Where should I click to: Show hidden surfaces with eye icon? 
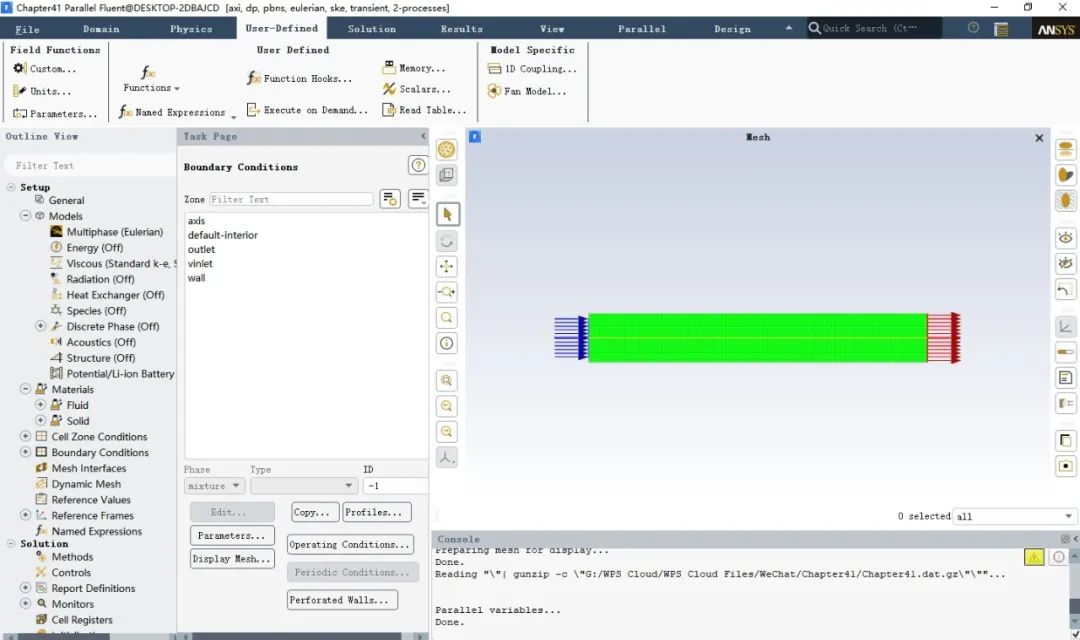click(1066, 237)
